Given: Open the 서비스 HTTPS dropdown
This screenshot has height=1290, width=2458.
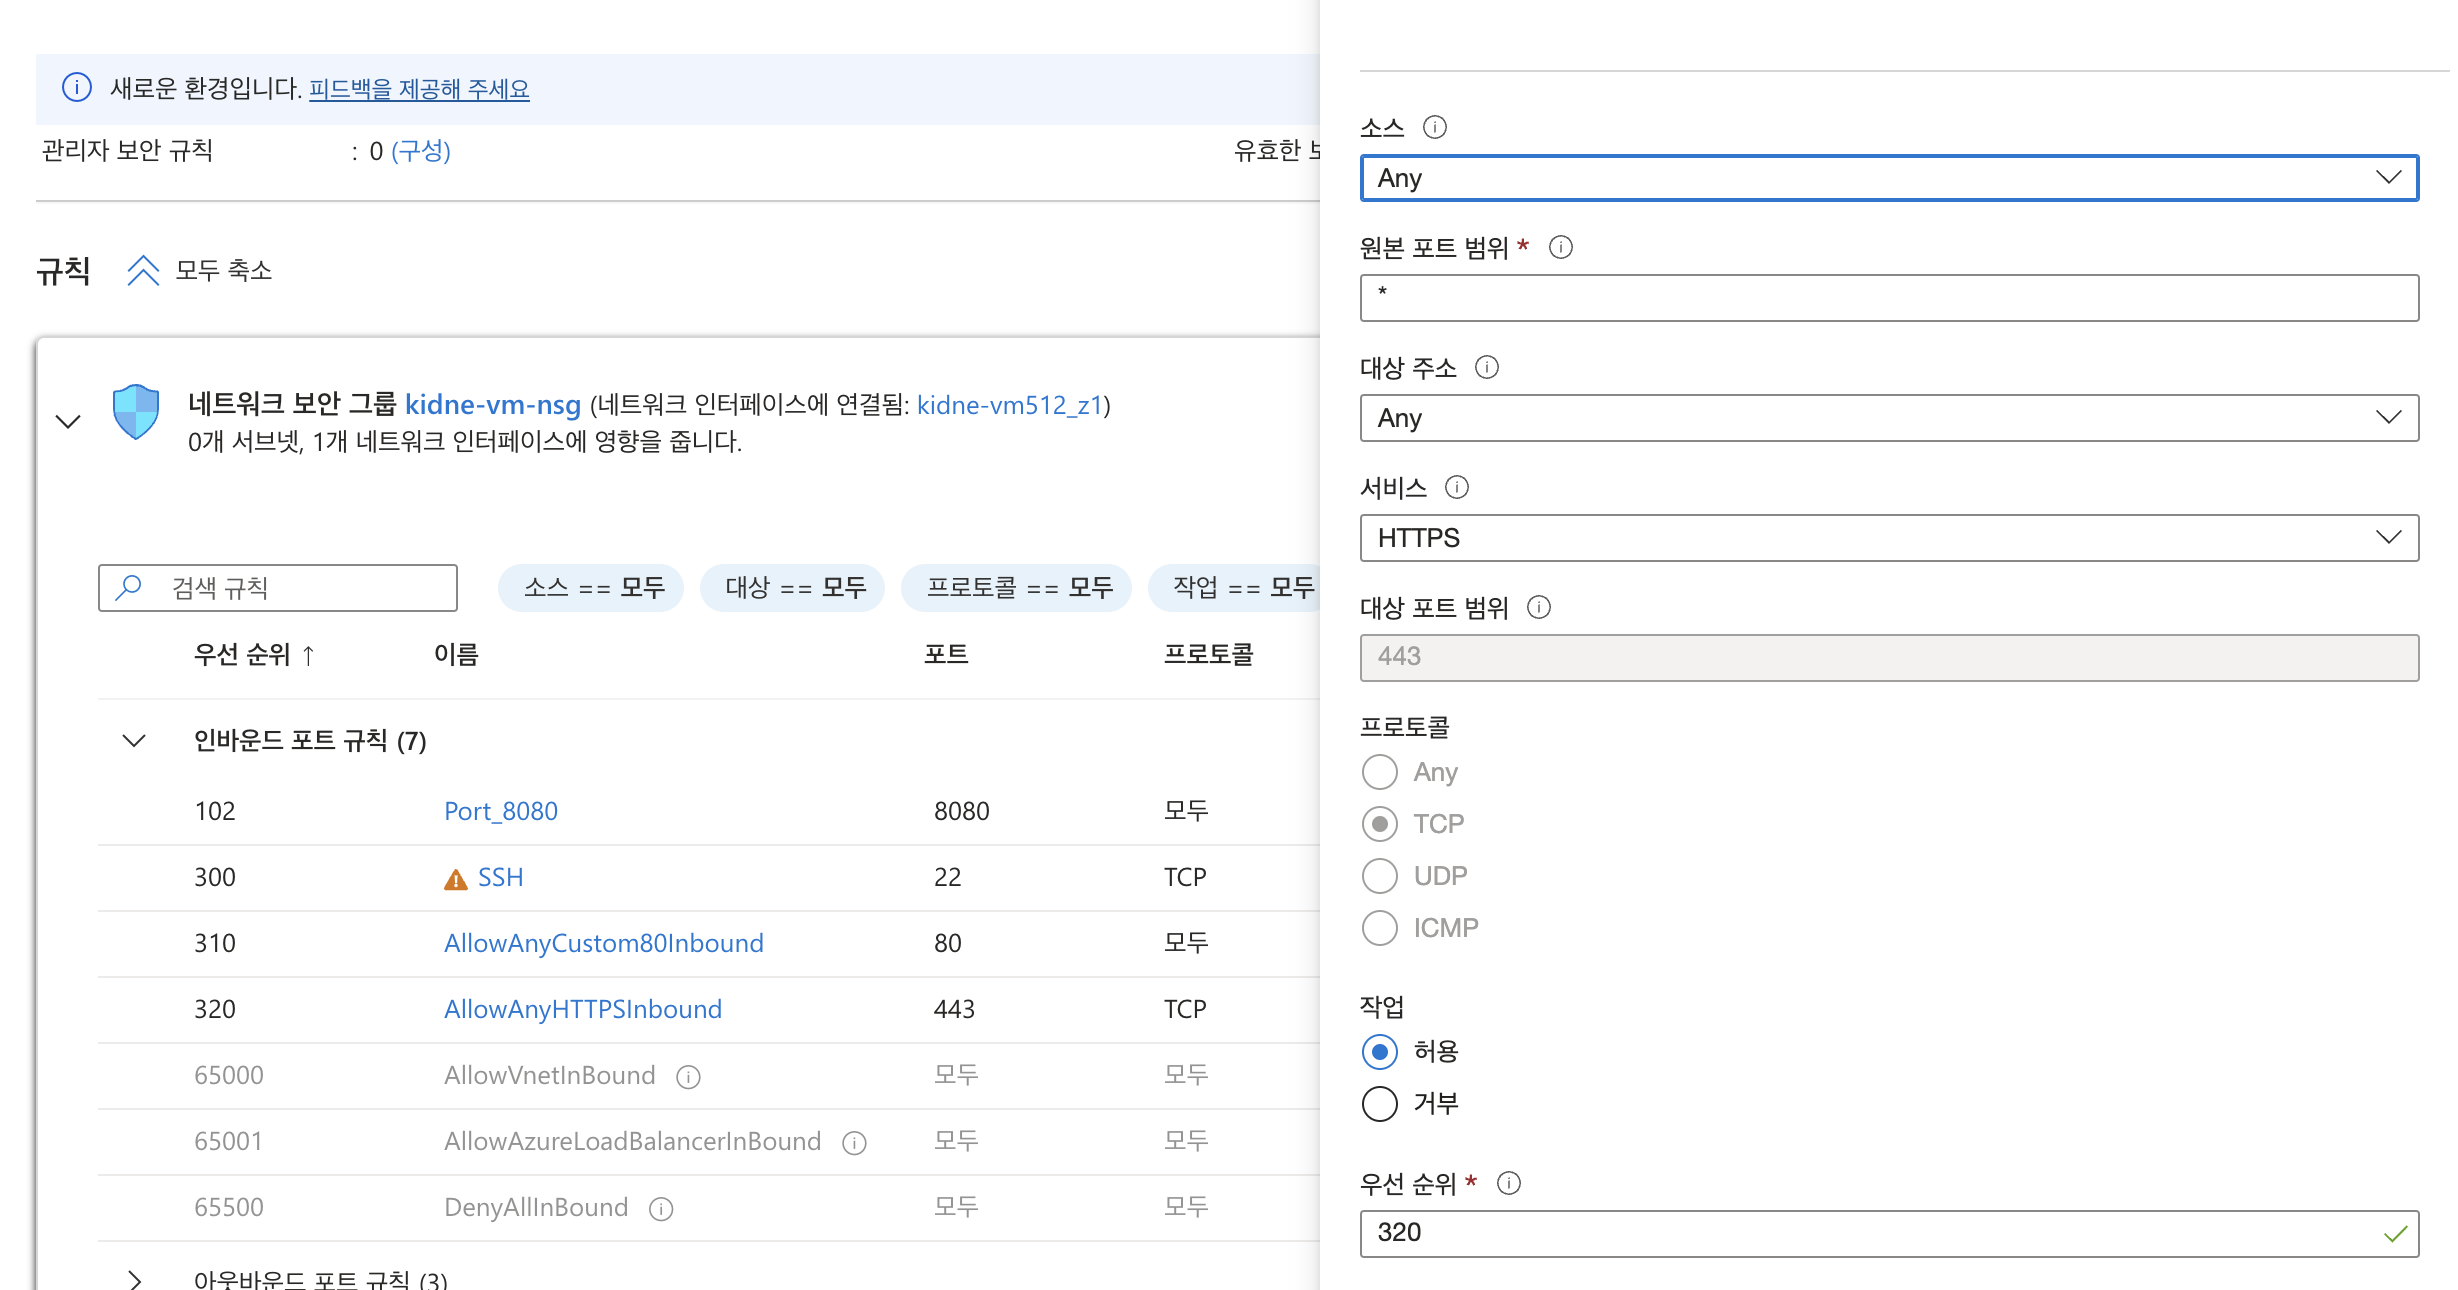Looking at the screenshot, I should coord(1888,538).
